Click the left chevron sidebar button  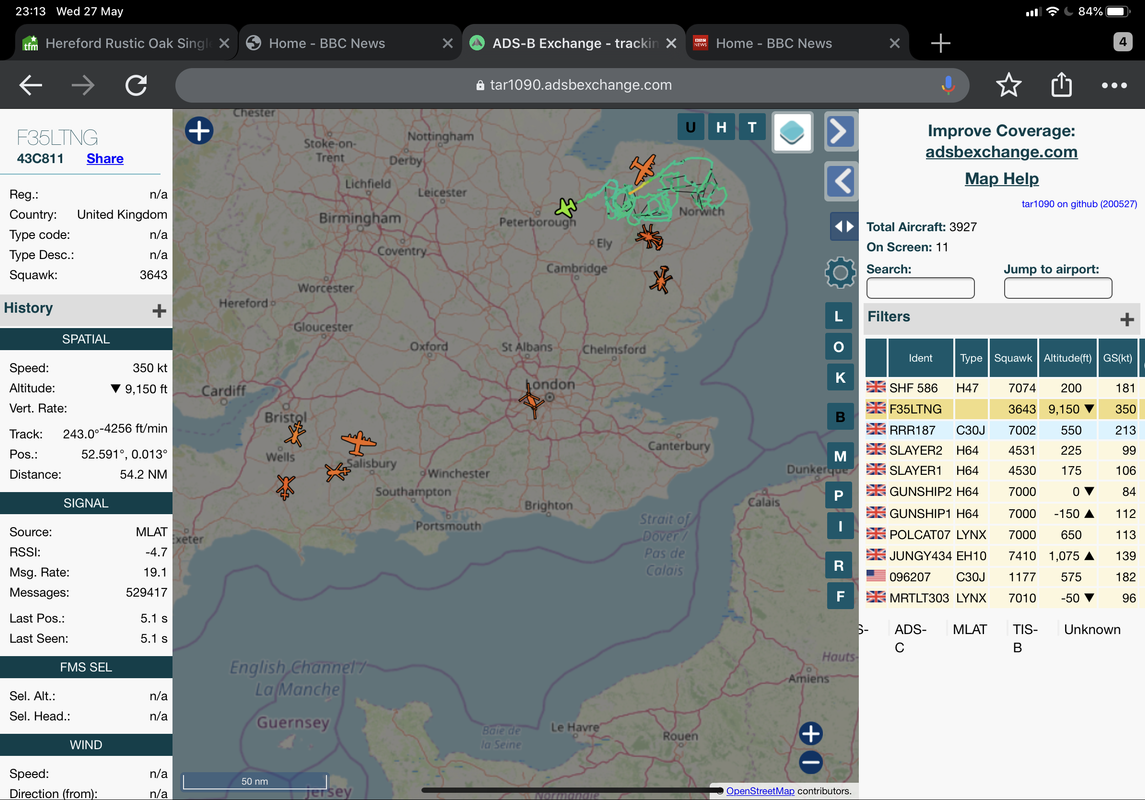[x=841, y=181]
